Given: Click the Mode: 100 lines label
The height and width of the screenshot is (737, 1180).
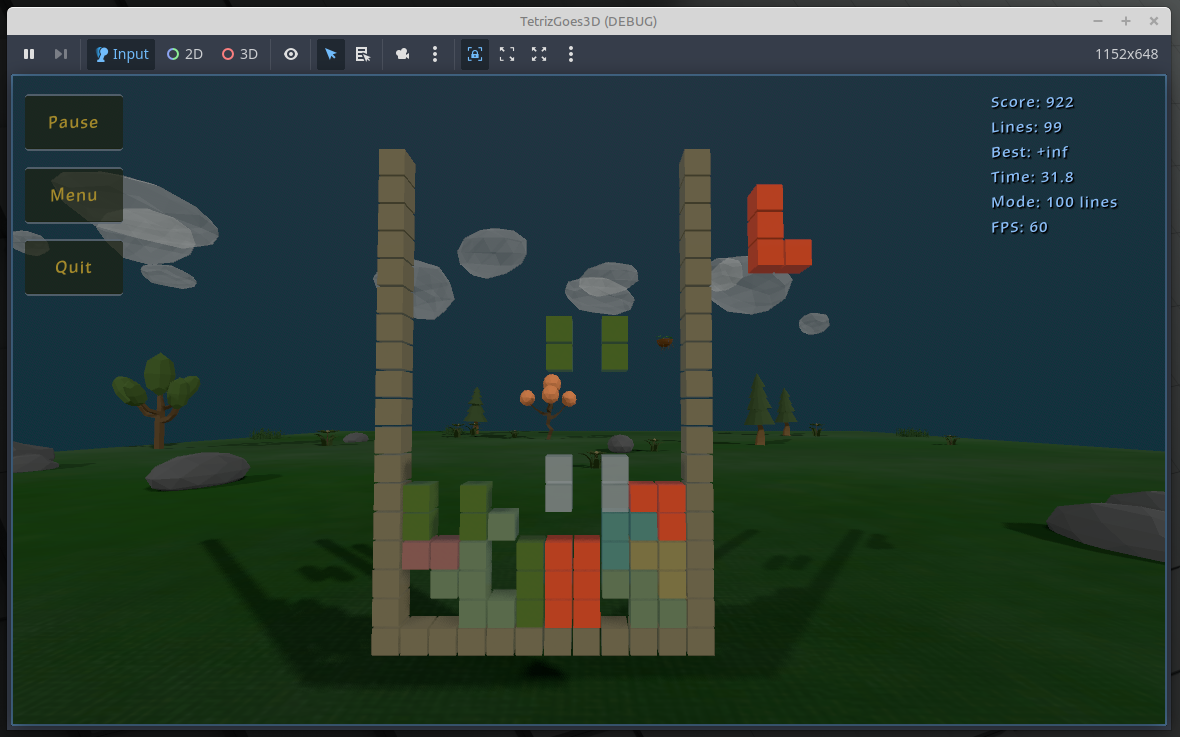Looking at the screenshot, I should coord(1054,201).
